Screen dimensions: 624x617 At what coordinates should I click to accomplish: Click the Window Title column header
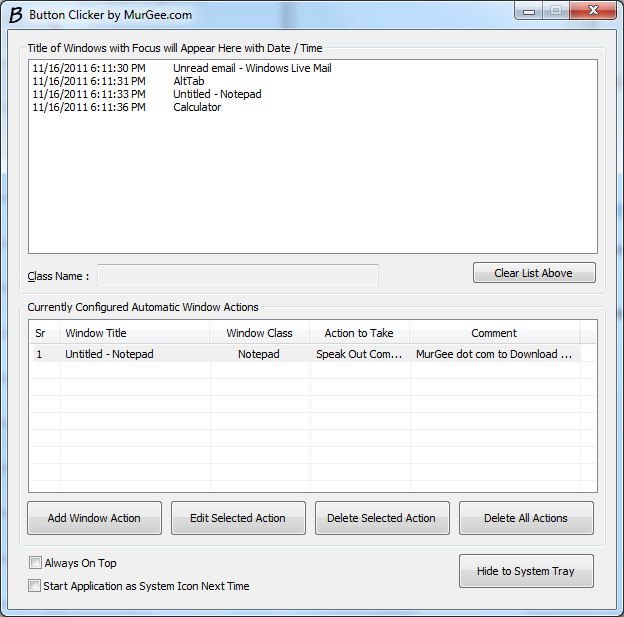[135, 333]
